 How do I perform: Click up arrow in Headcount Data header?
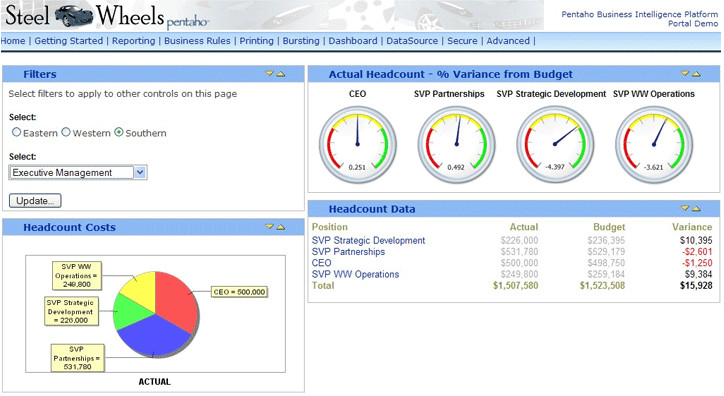(x=696, y=209)
